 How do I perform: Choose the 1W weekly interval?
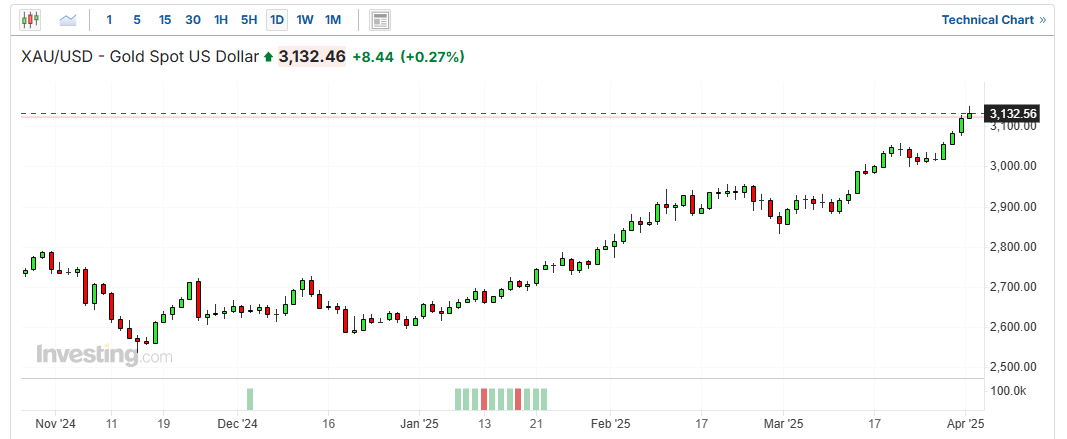305,19
